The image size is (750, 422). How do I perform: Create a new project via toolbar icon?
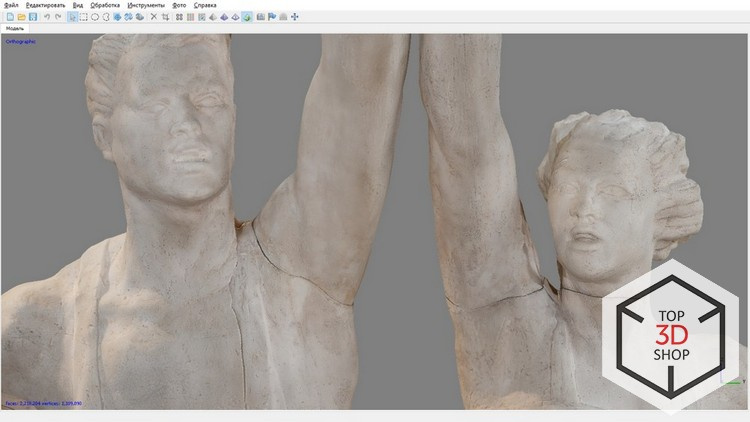(x=10, y=17)
